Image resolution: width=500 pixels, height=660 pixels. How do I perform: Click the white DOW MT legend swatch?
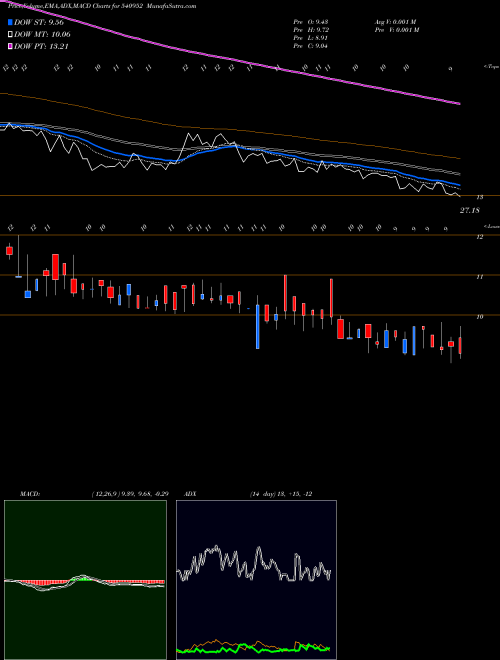tap(10, 35)
